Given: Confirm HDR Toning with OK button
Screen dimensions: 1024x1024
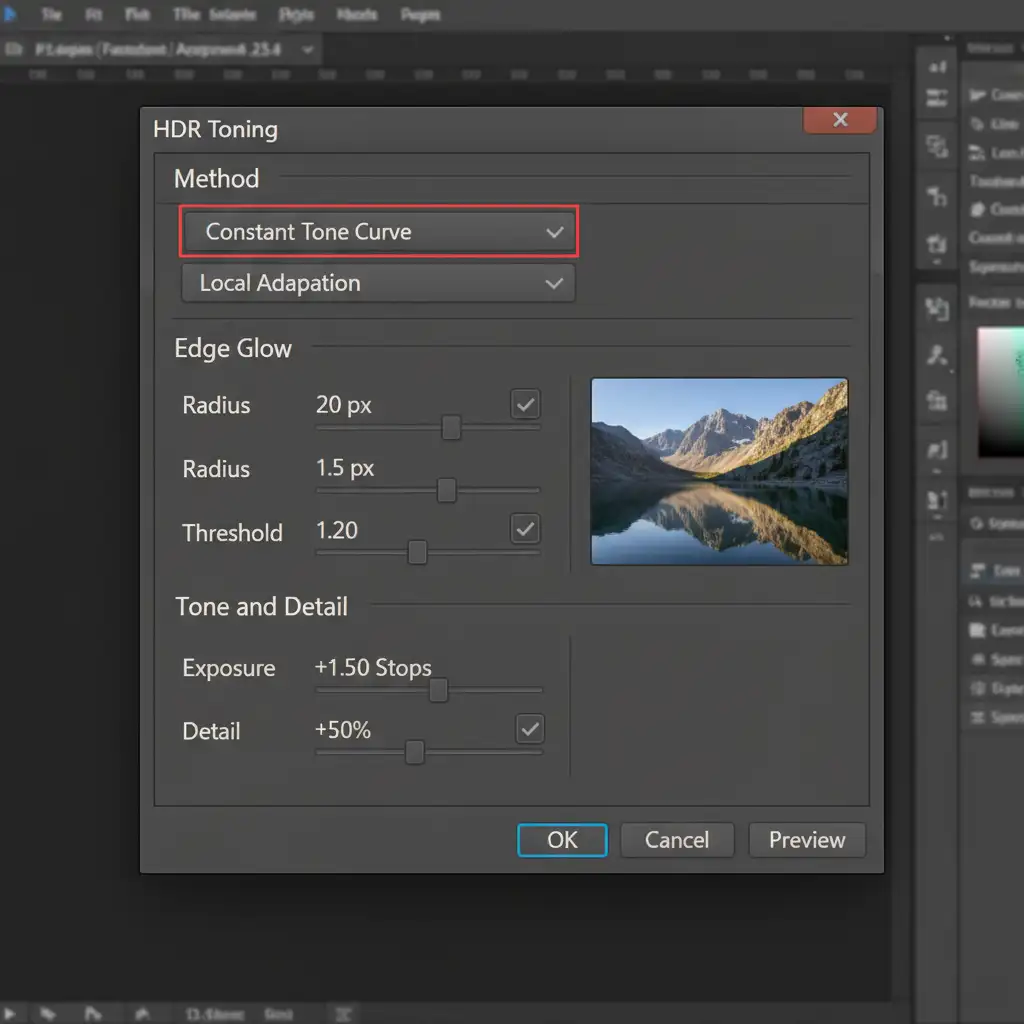Looking at the screenshot, I should [562, 840].
